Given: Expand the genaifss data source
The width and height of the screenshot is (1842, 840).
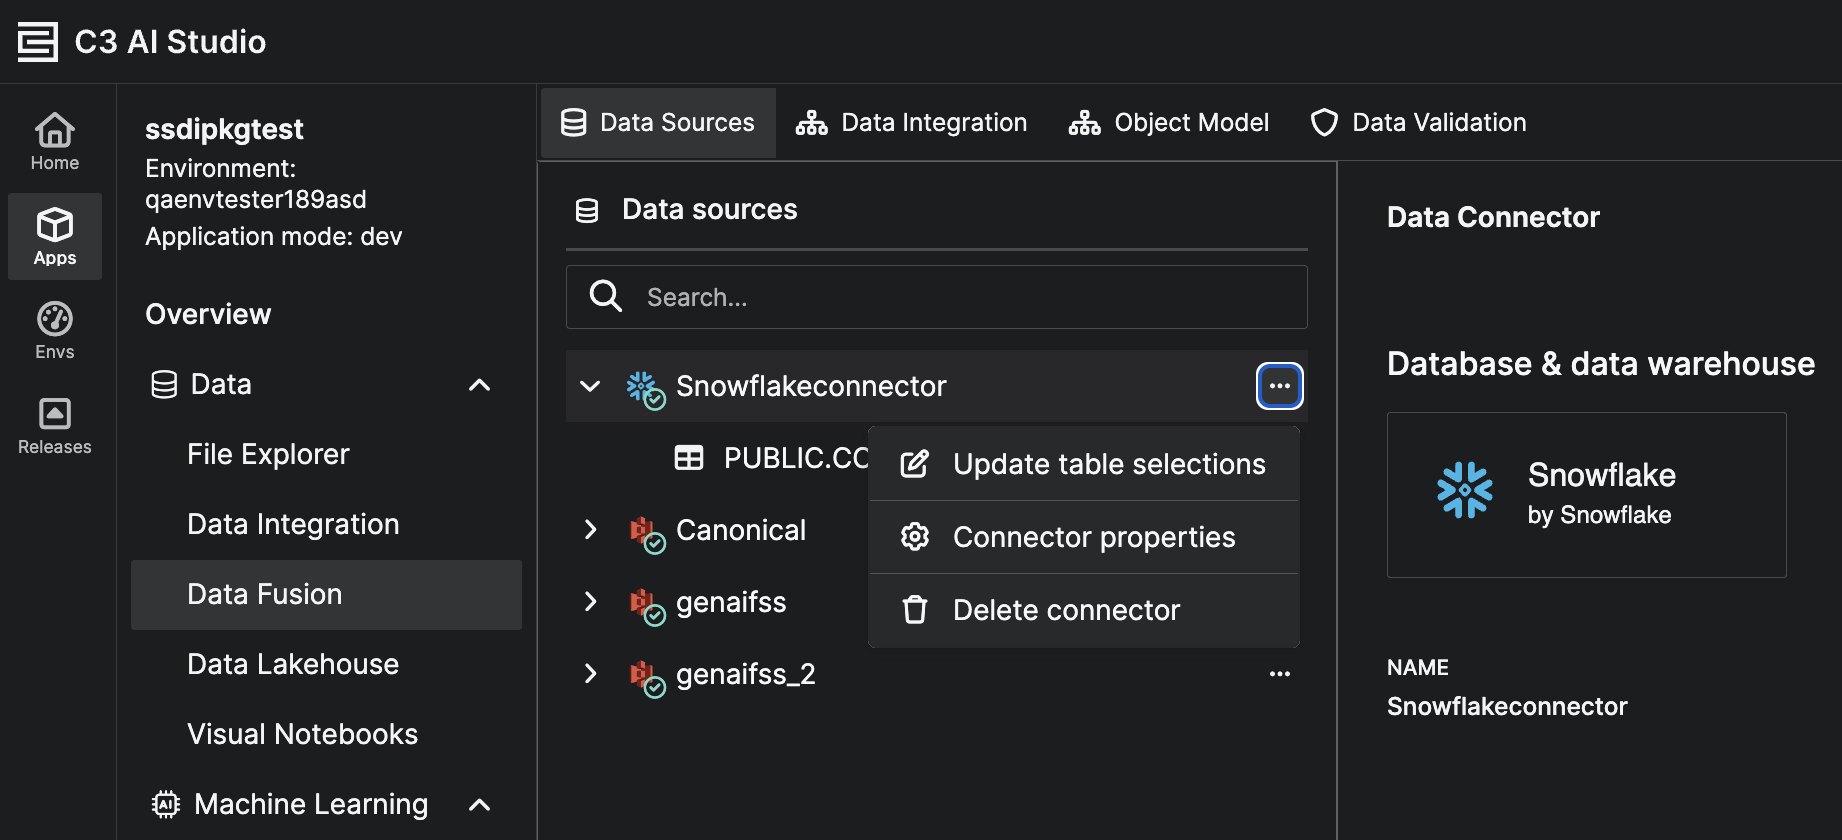Looking at the screenshot, I should [x=590, y=602].
